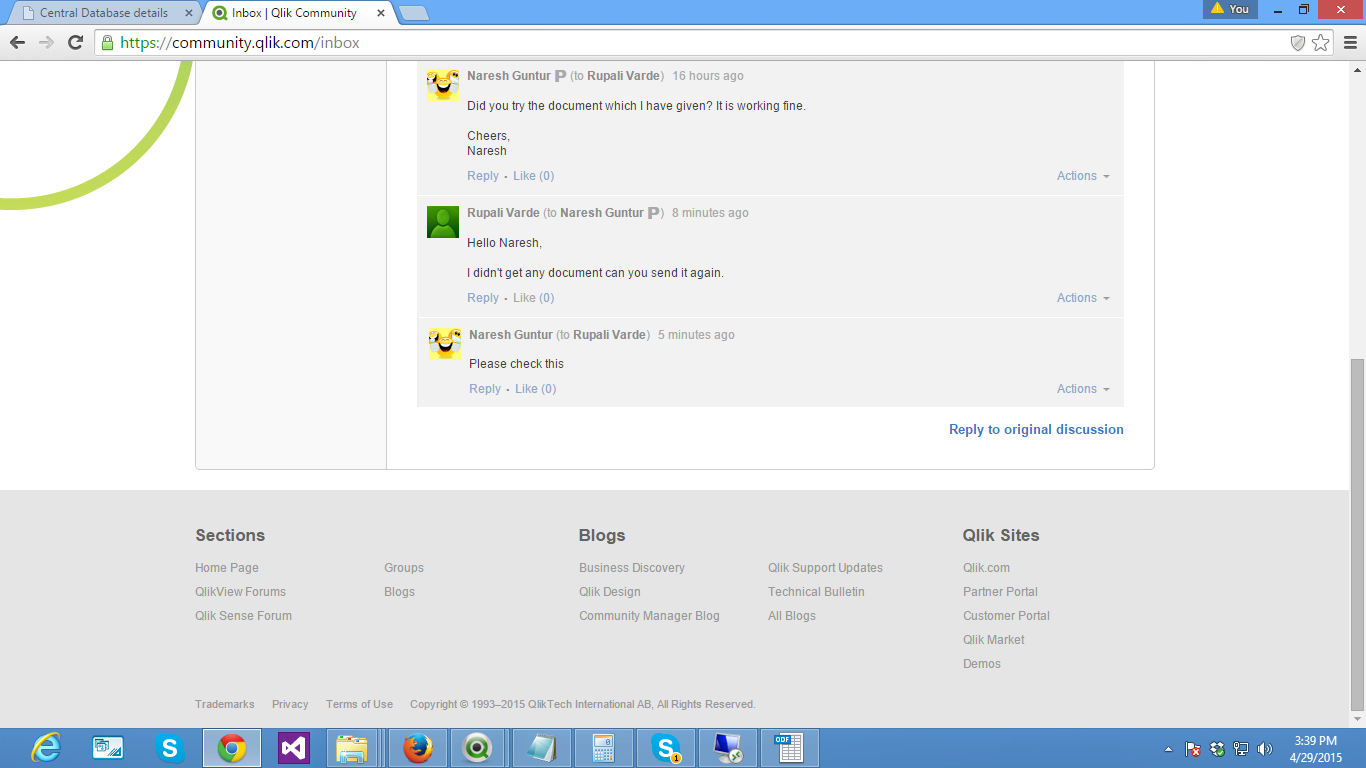Open author Rupali Varde's profile in the 8 minutes ago message

click(x=503, y=213)
